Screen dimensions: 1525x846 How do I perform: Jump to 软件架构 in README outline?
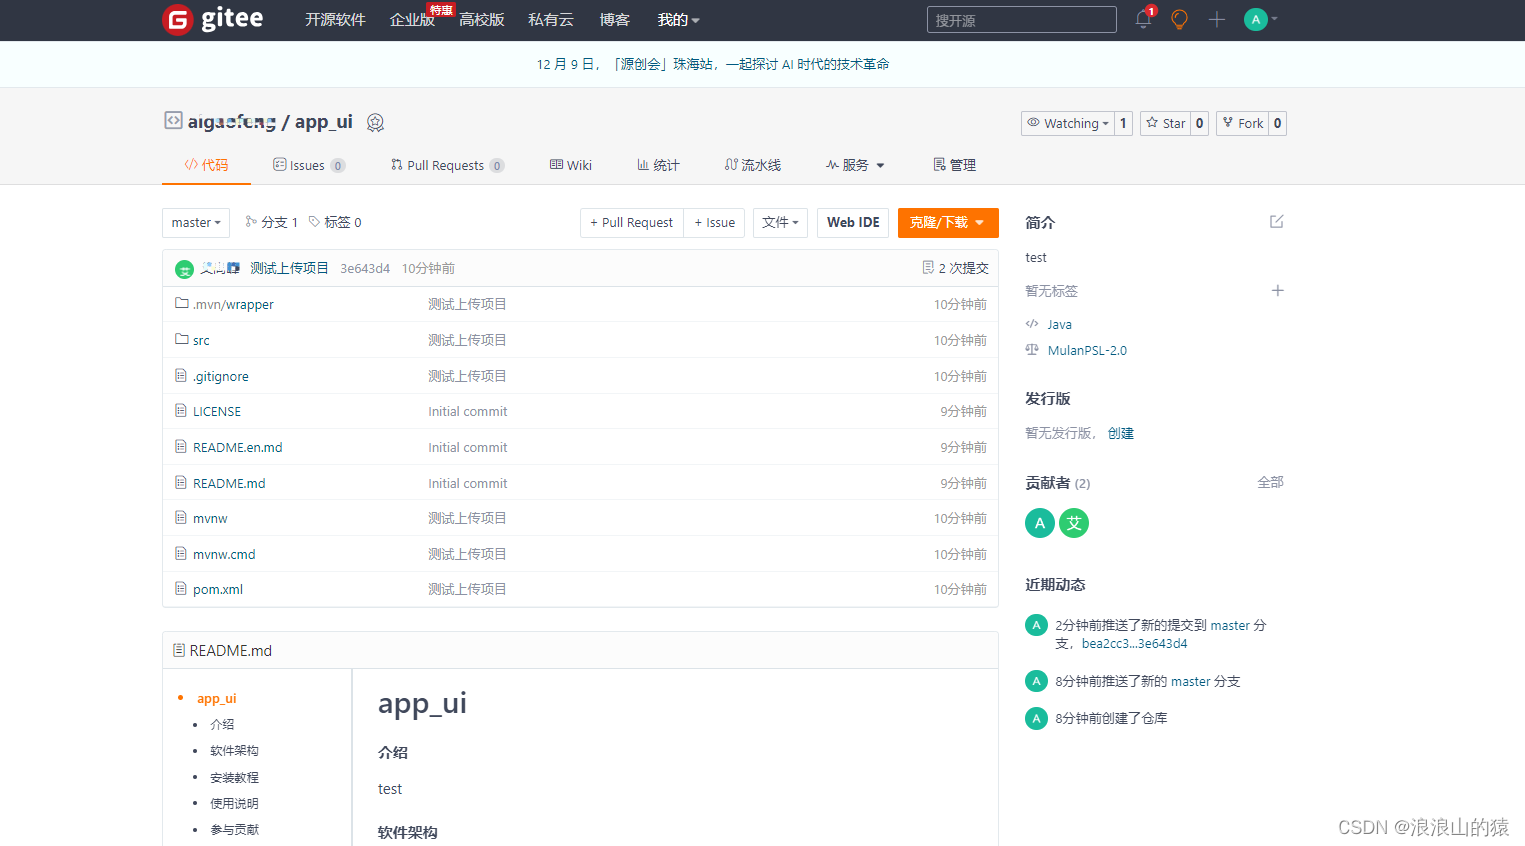coord(234,750)
